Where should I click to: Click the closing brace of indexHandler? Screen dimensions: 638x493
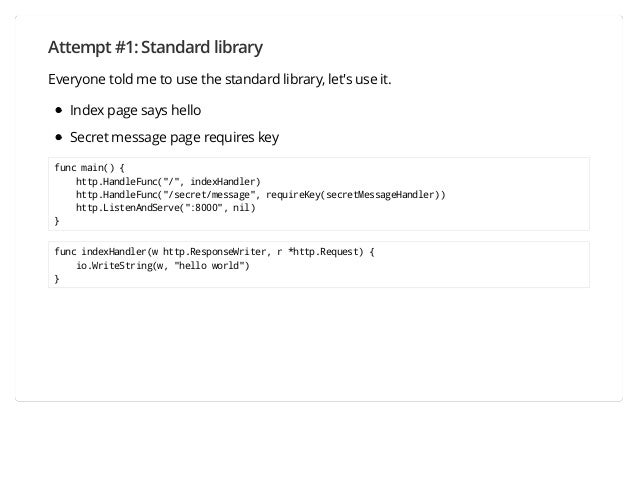point(57,279)
